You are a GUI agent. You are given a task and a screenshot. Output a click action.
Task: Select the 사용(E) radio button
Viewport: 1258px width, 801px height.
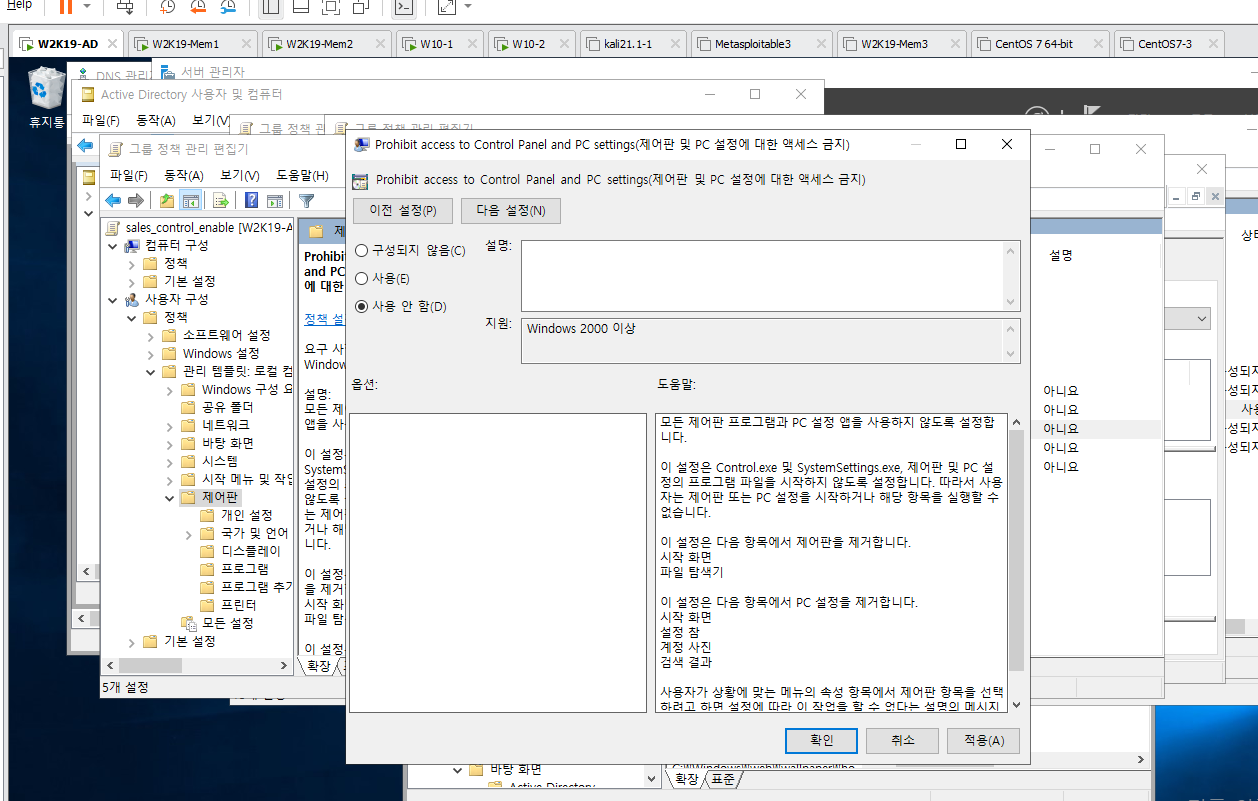tap(362, 279)
